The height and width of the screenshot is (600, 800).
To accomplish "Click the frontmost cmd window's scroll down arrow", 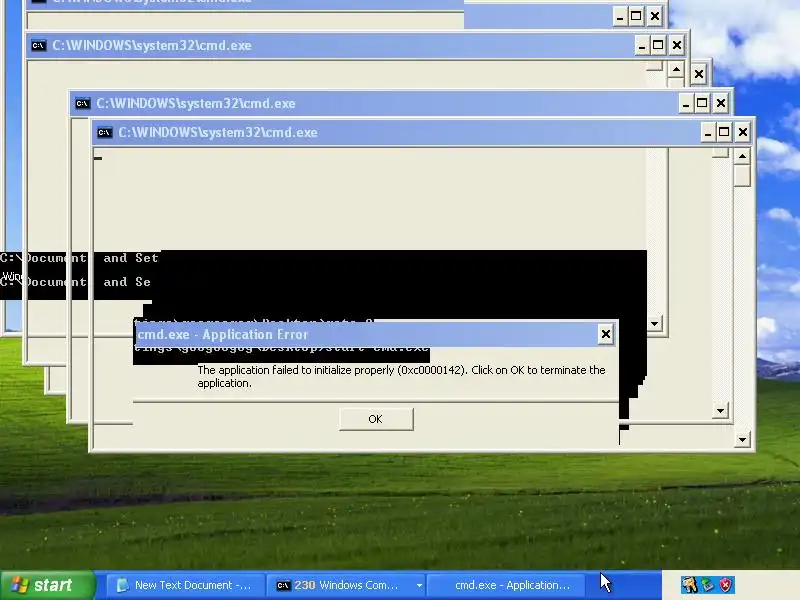I will [742, 439].
